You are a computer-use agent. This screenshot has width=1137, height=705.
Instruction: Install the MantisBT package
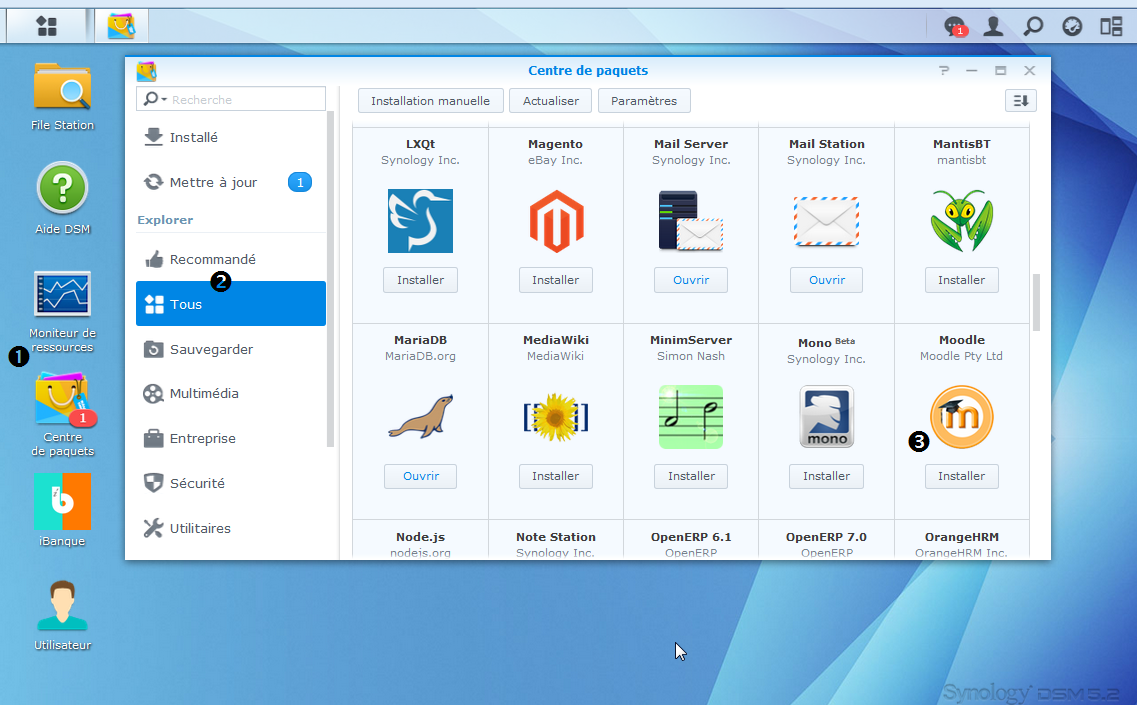point(962,280)
